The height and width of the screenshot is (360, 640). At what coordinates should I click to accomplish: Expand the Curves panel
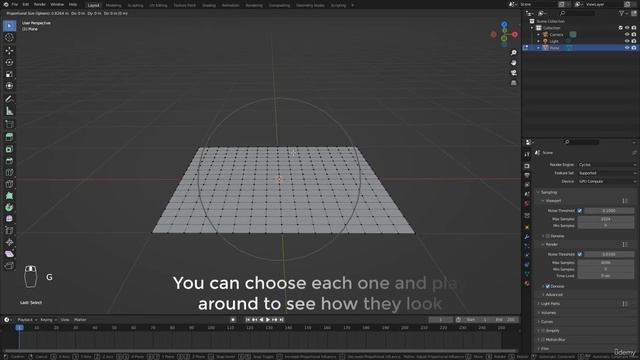click(546, 322)
